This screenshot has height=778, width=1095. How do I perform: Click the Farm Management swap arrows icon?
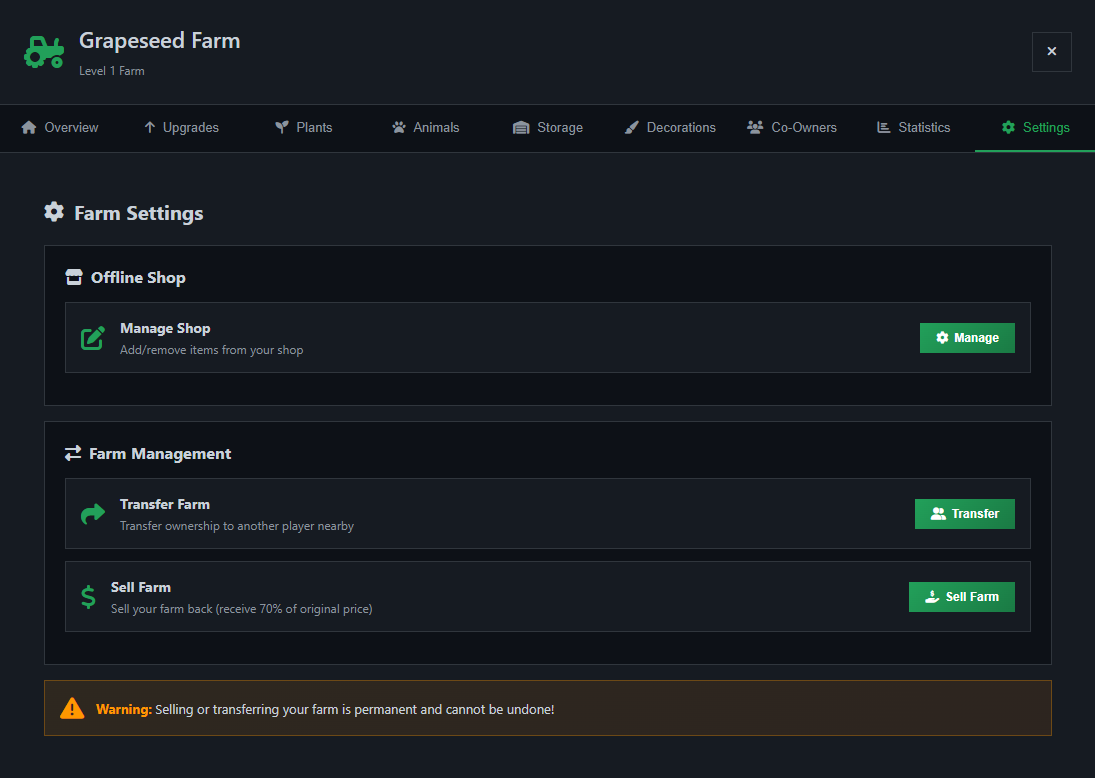tap(73, 453)
